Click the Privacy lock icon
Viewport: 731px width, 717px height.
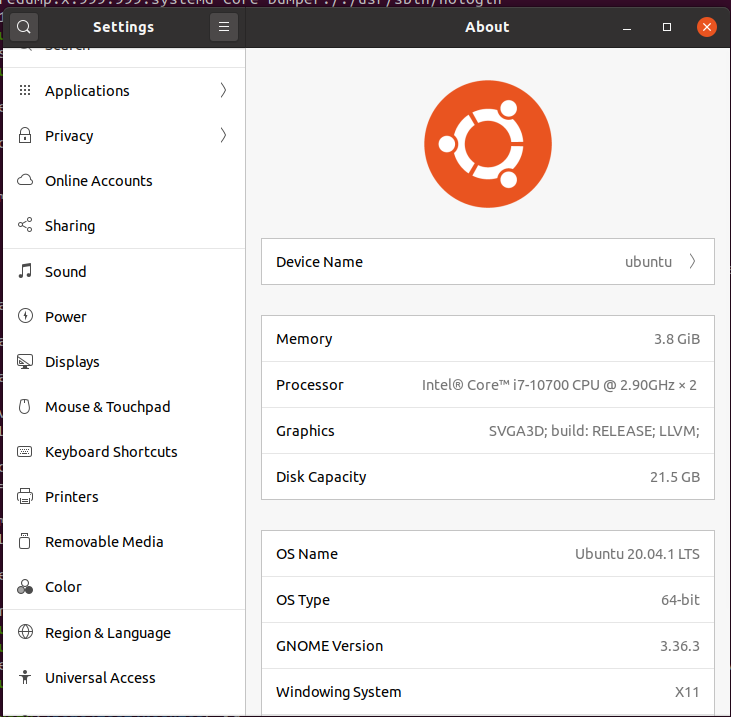pos(25,136)
